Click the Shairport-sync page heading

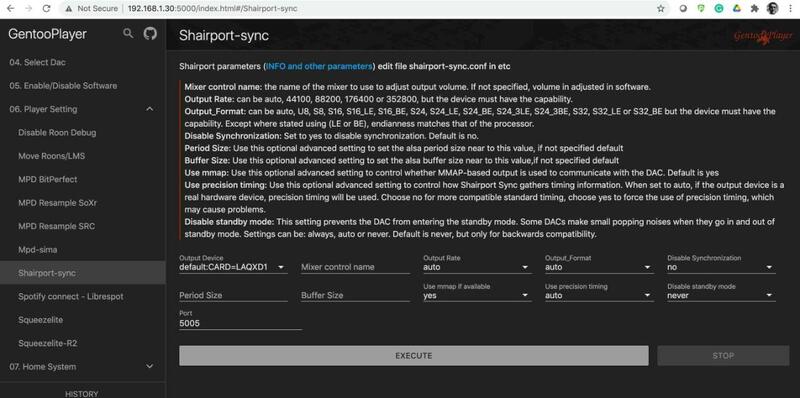click(224, 36)
